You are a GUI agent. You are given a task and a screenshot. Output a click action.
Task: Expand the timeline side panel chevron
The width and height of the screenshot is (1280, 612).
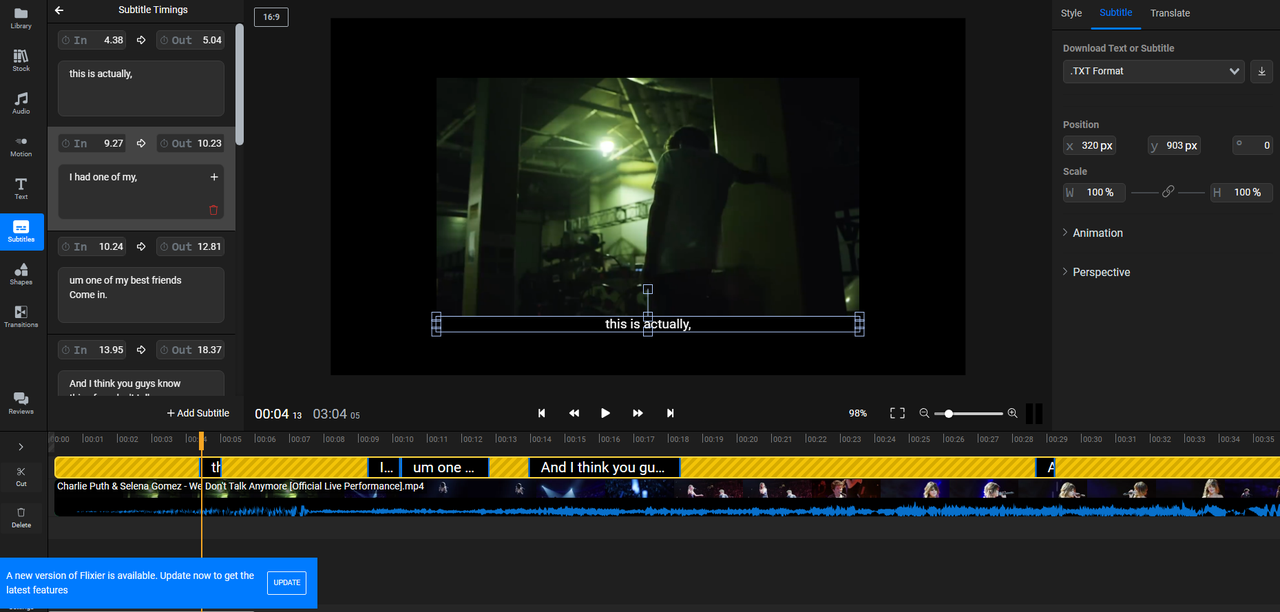click(21, 447)
